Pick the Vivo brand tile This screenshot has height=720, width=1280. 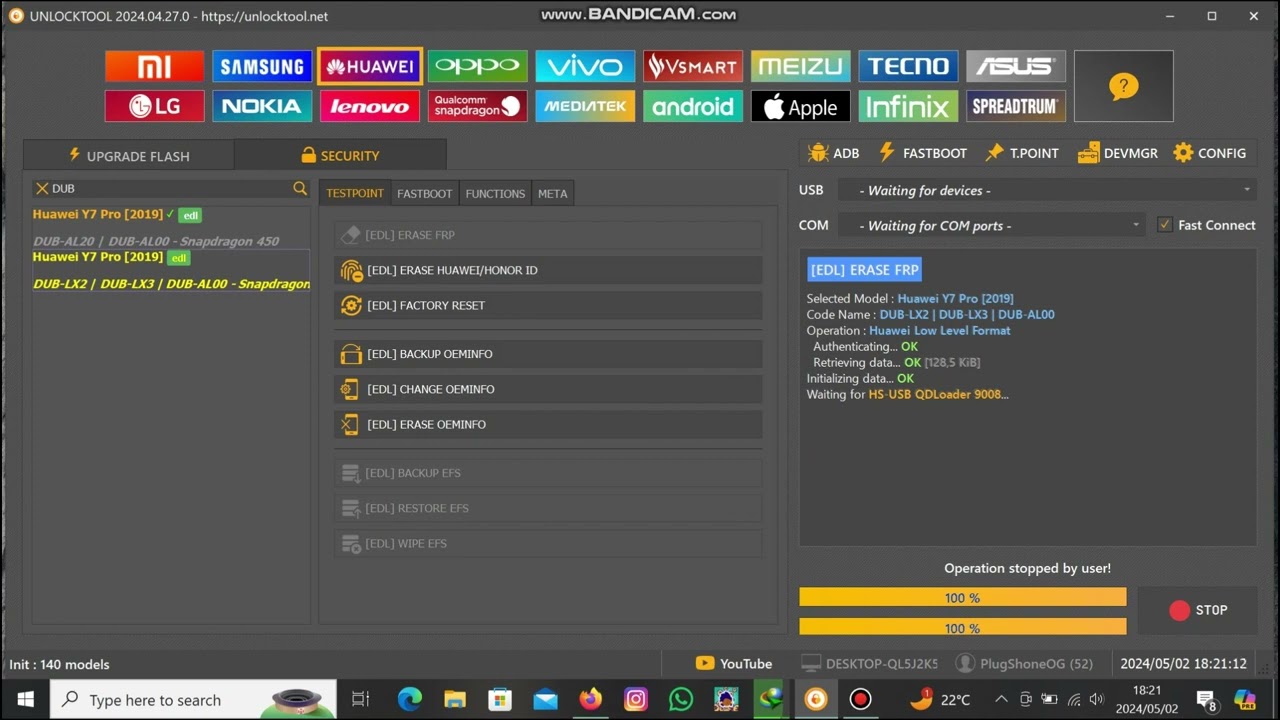(x=585, y=67)
